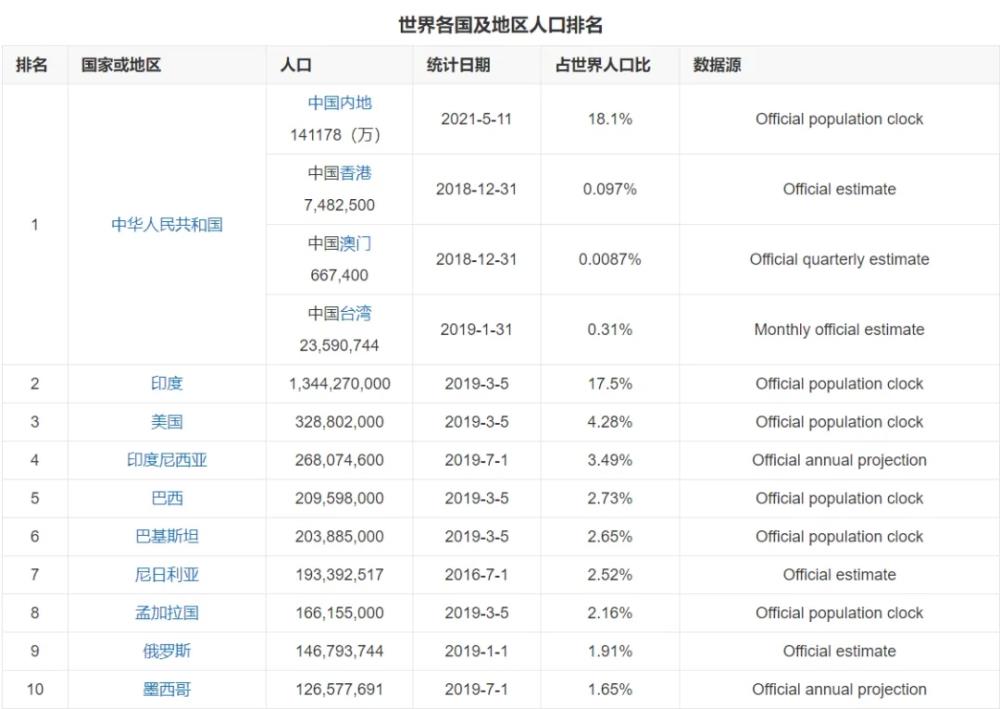Open the 巴基斯坦 link
The width and height of the screenshot is (1000, 709).
pos(167,536)
